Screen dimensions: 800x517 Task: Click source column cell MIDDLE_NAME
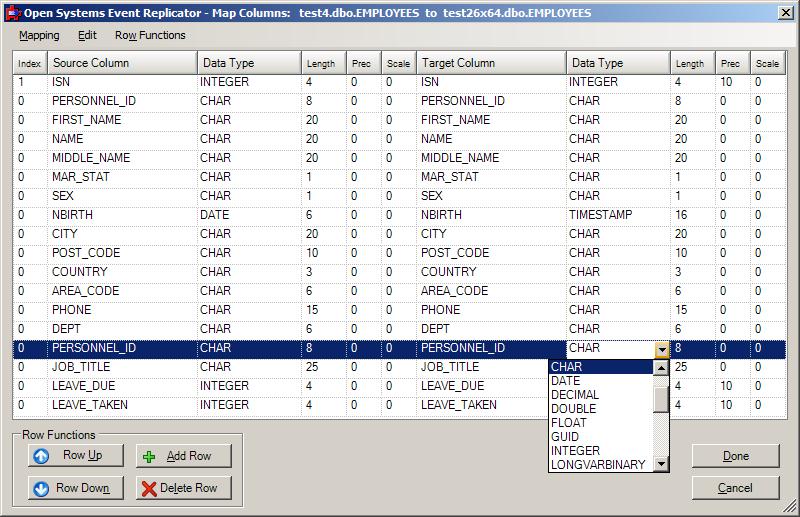[122, 158]
